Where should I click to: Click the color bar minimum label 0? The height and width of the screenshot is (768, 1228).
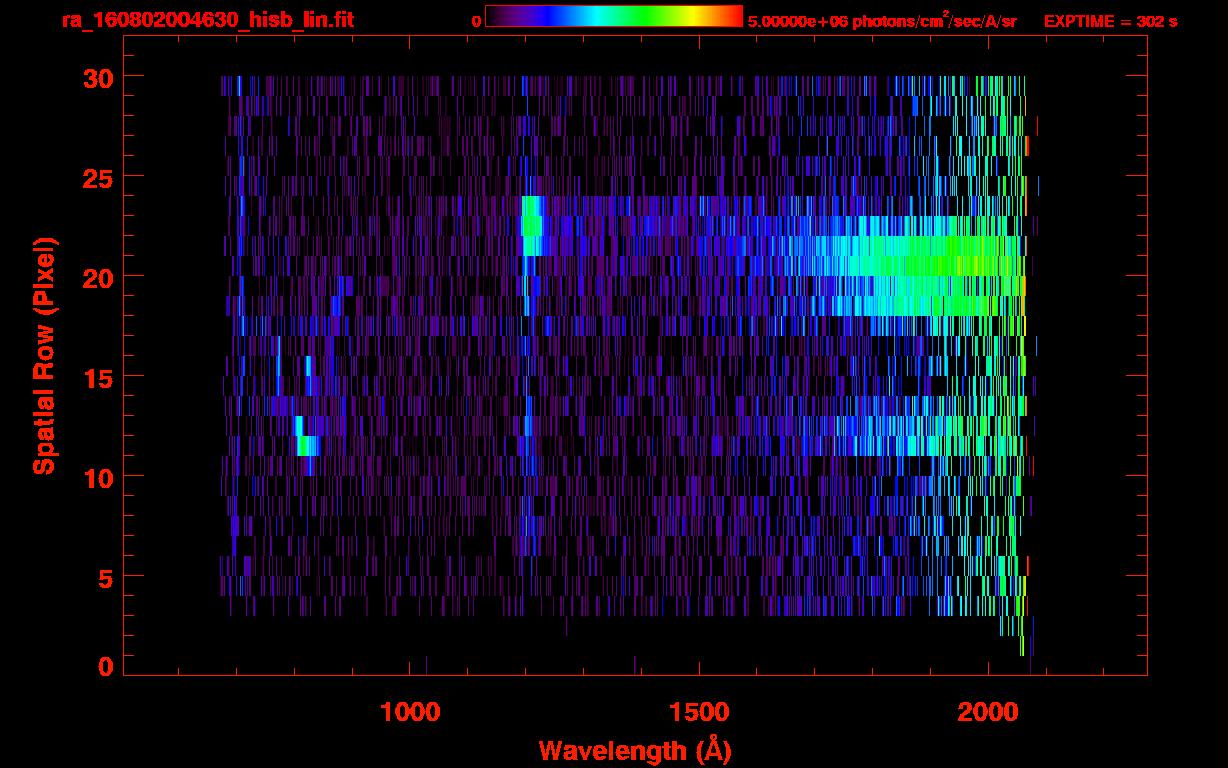(x=476, y=21)
